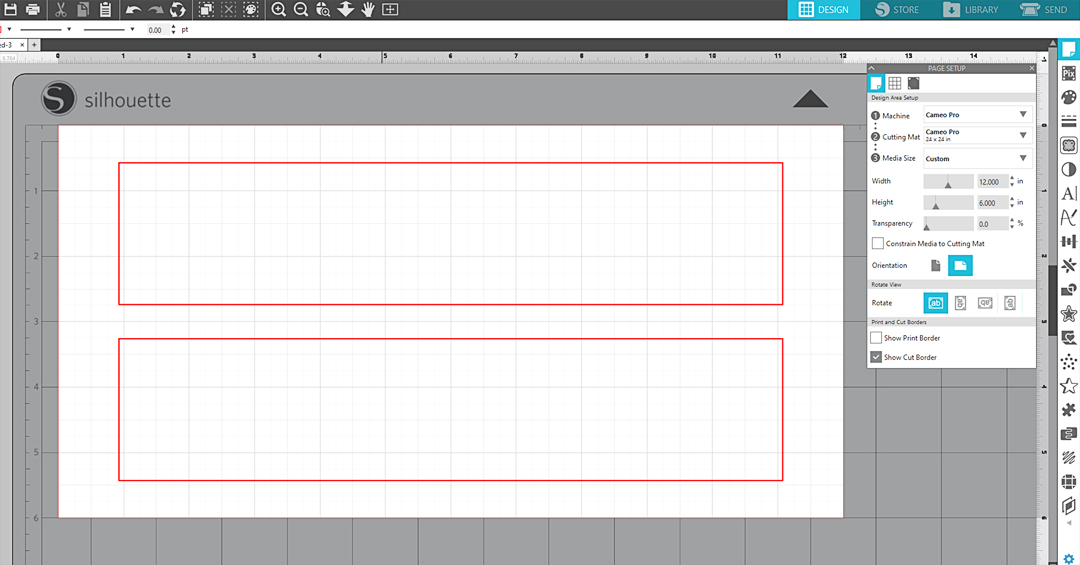
Task: Open the Cutting Mat dropdown
Action: point(978,135)
